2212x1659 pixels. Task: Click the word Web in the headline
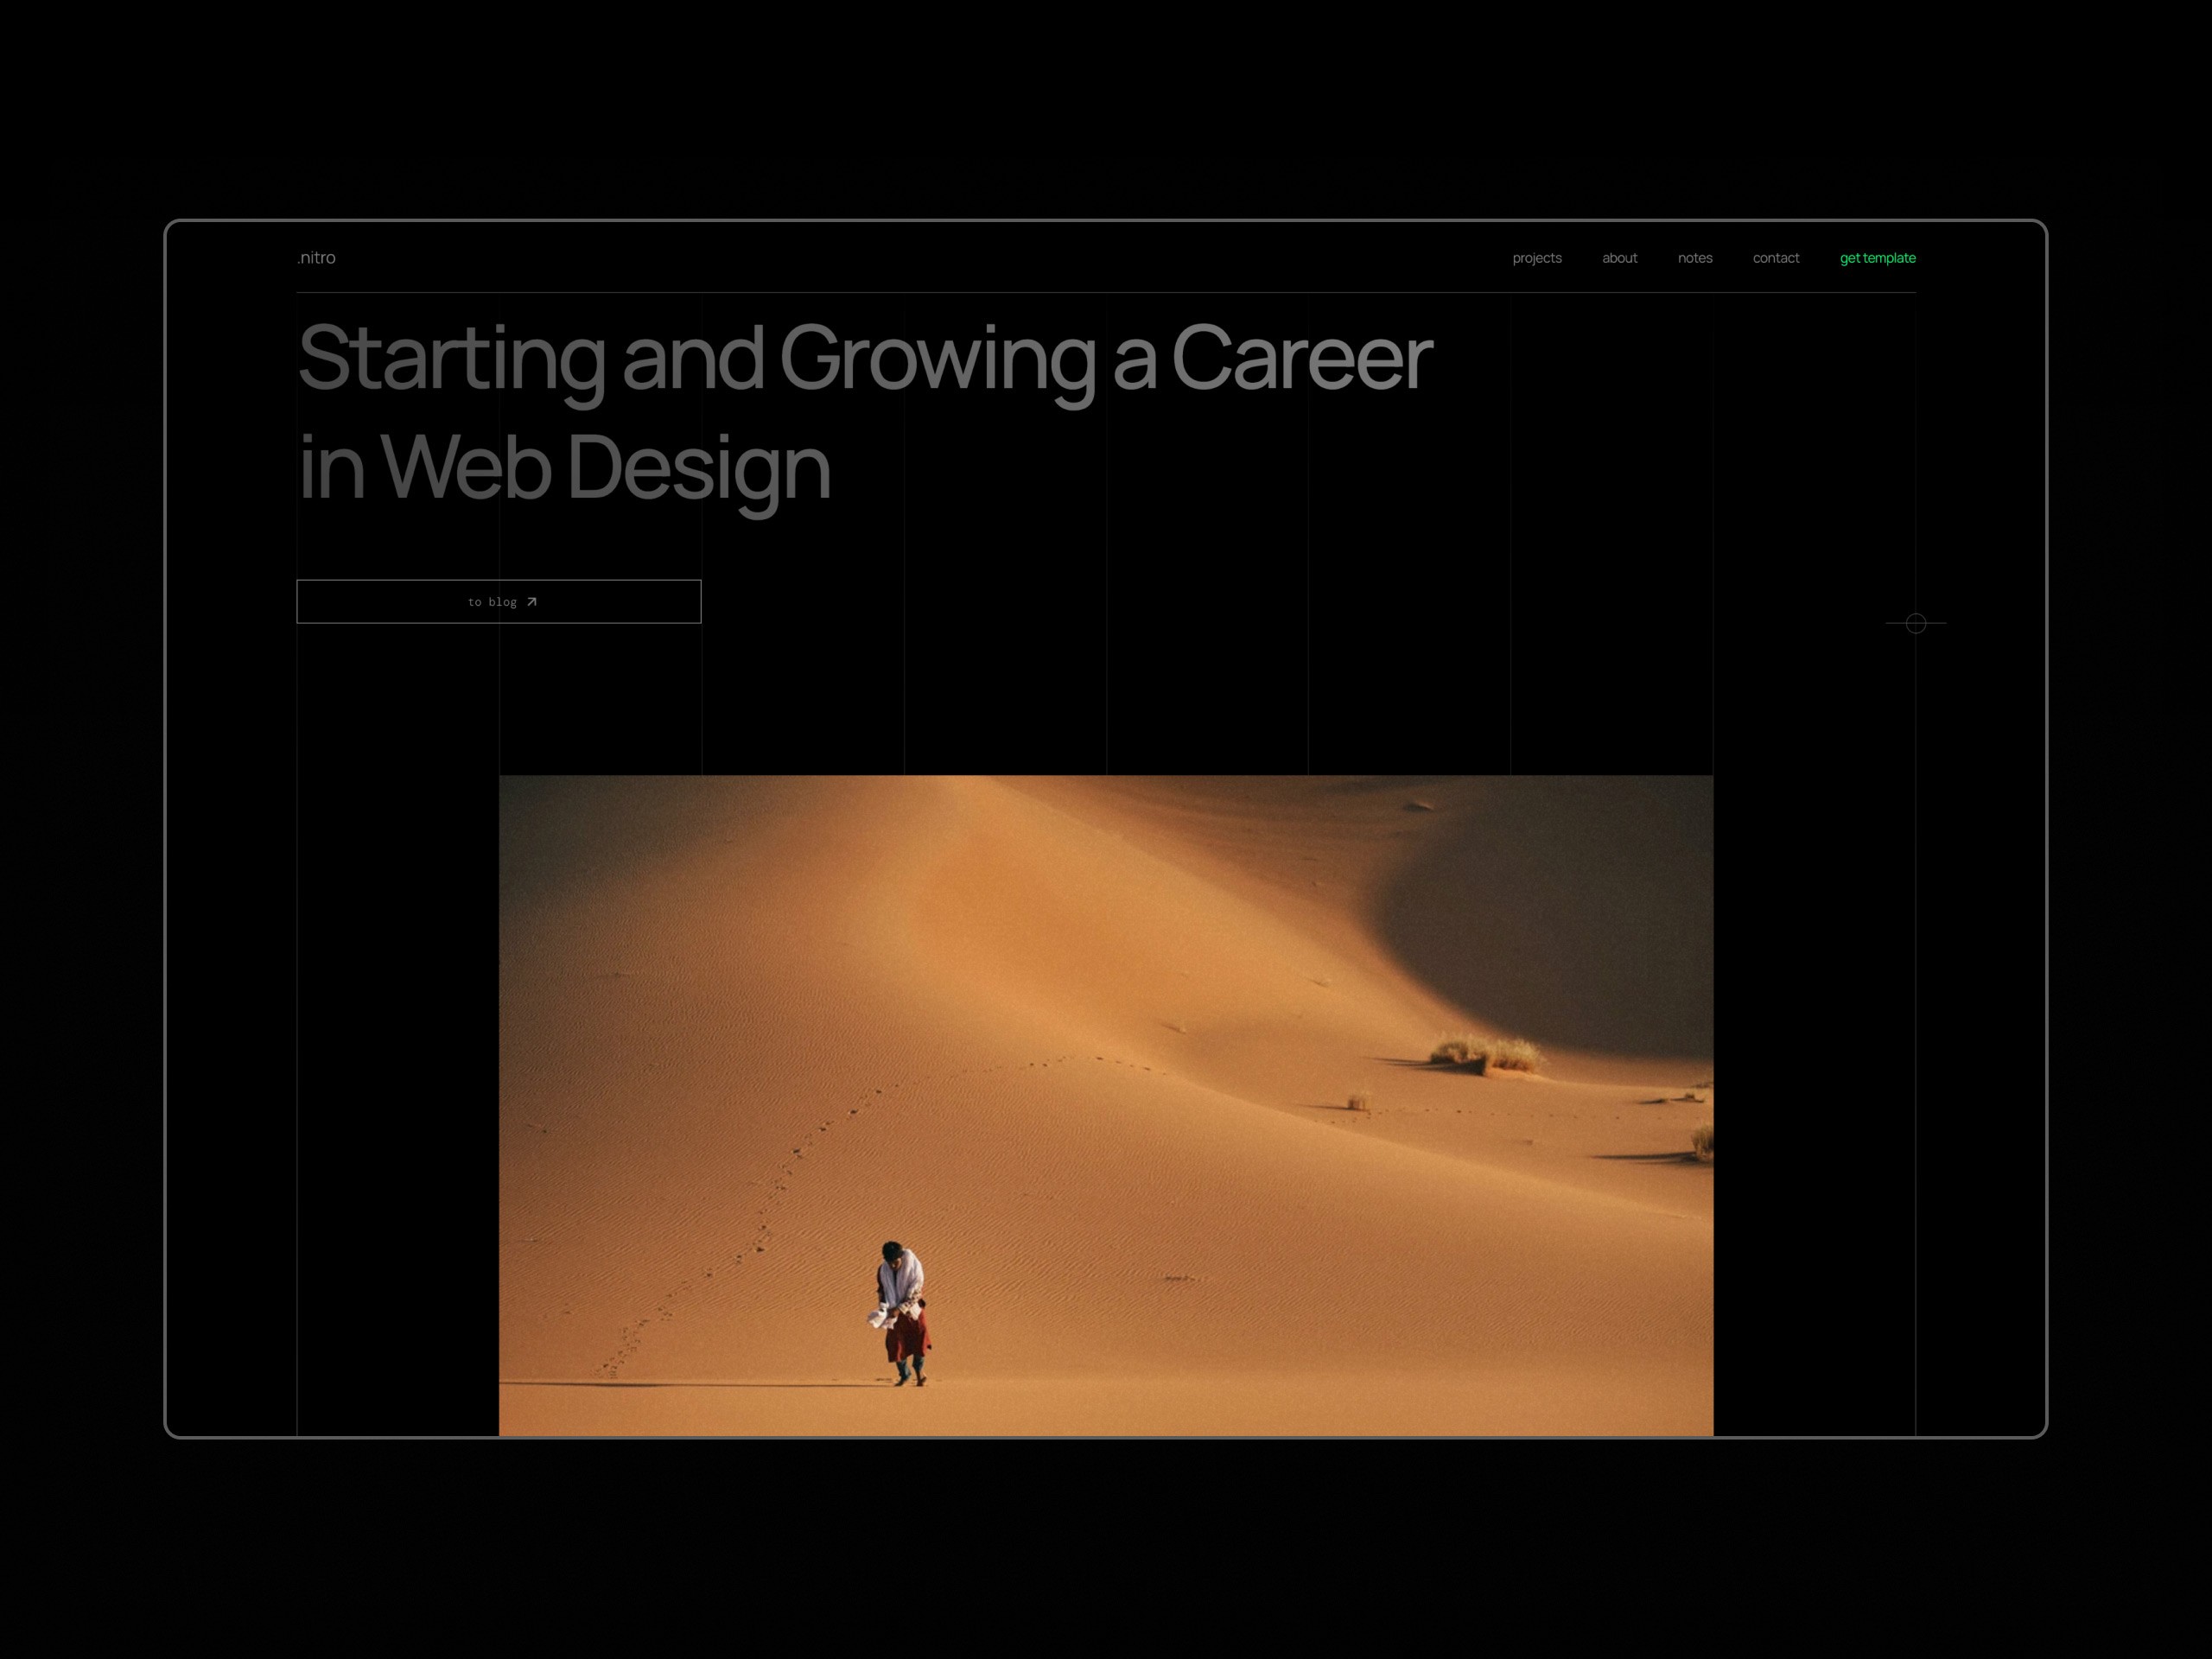tap(465, 467)
